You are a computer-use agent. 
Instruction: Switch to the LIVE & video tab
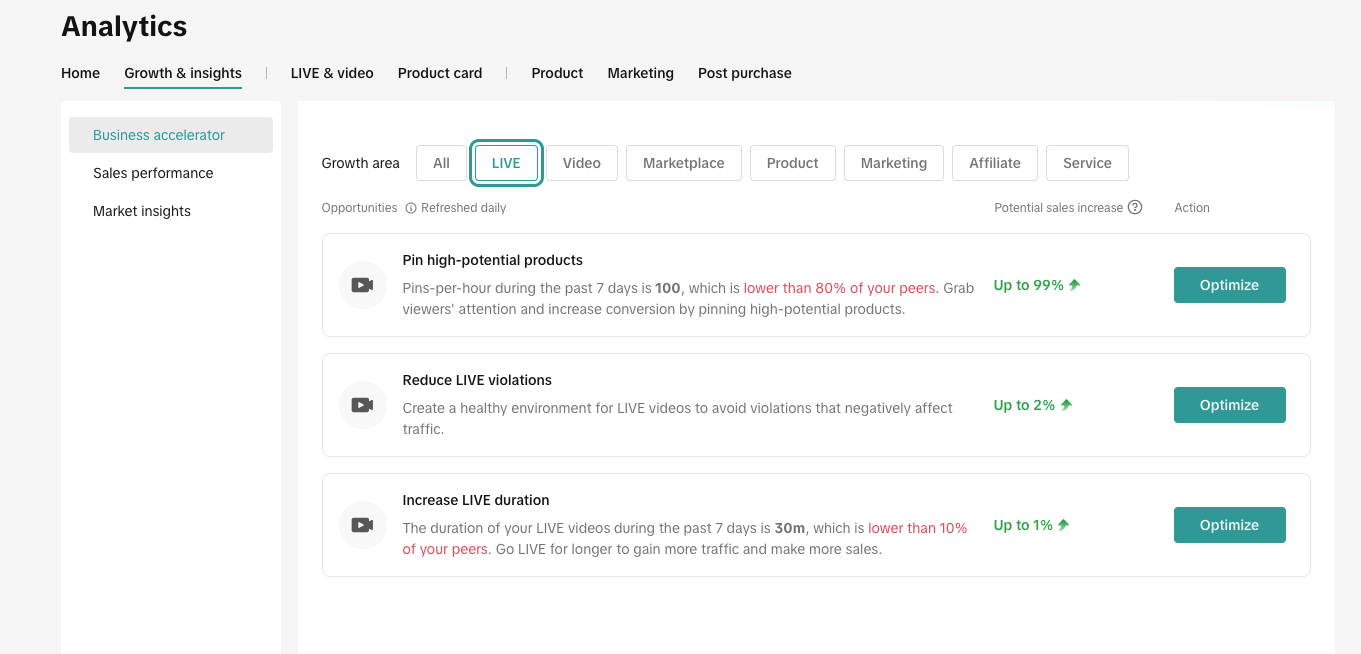[x=332, y=73]
